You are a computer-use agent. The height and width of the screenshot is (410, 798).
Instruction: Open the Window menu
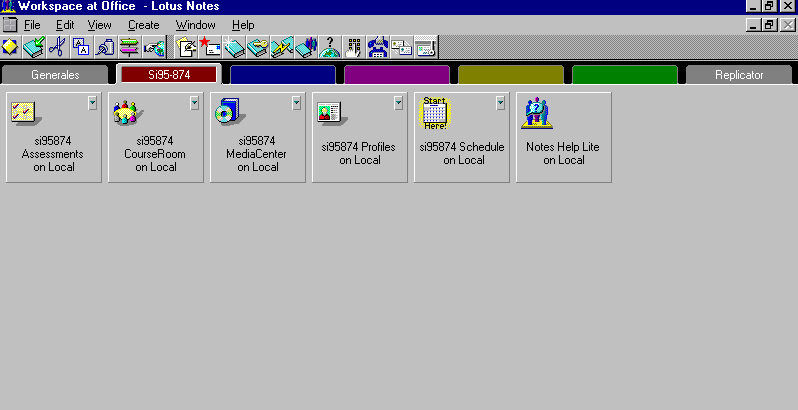(195, 25)
